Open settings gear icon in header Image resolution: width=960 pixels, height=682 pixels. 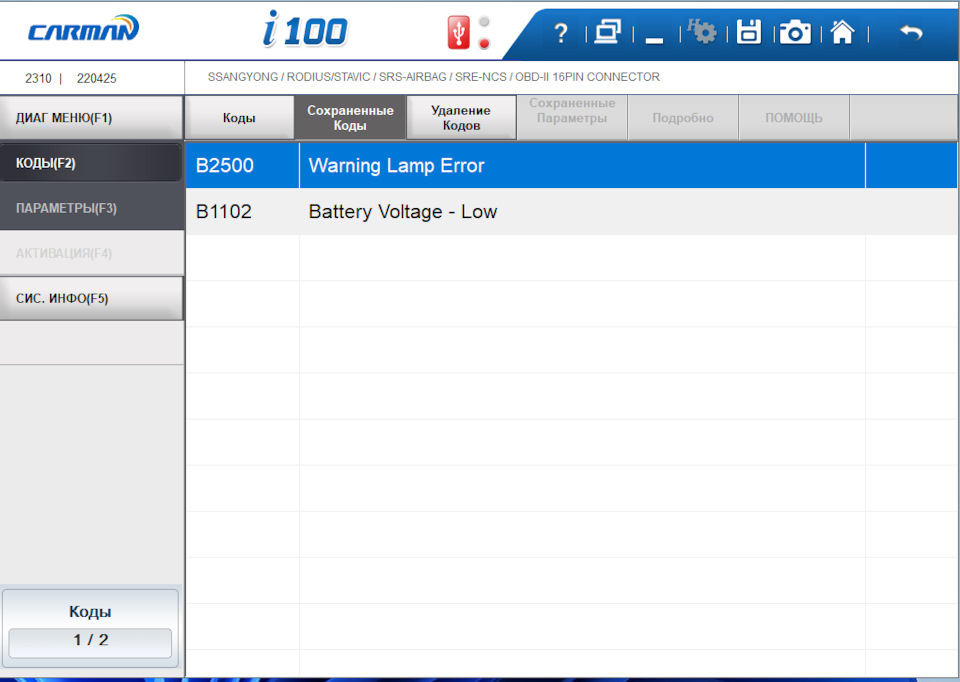point(702,31)
